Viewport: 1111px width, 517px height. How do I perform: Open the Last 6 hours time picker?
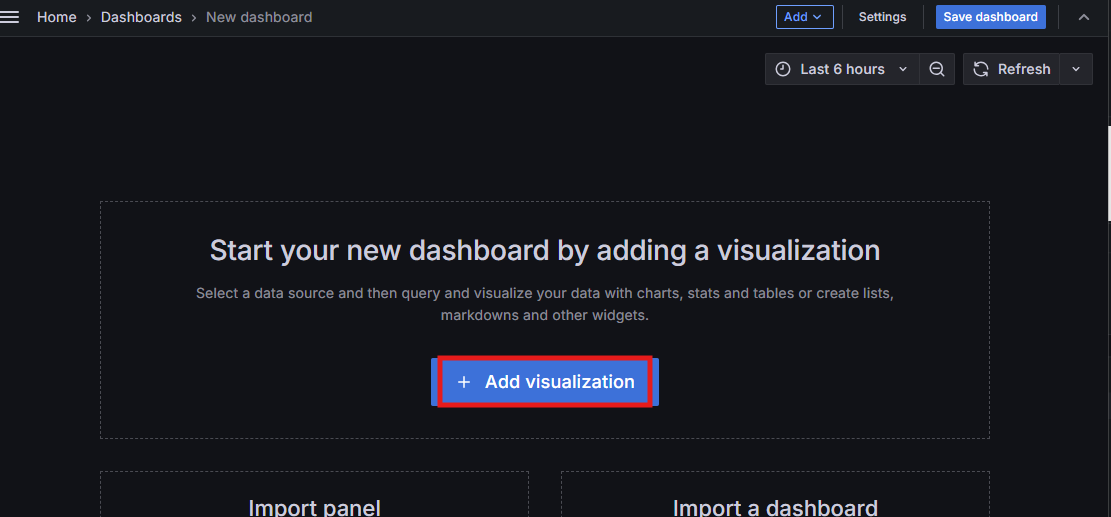[842, 69]
